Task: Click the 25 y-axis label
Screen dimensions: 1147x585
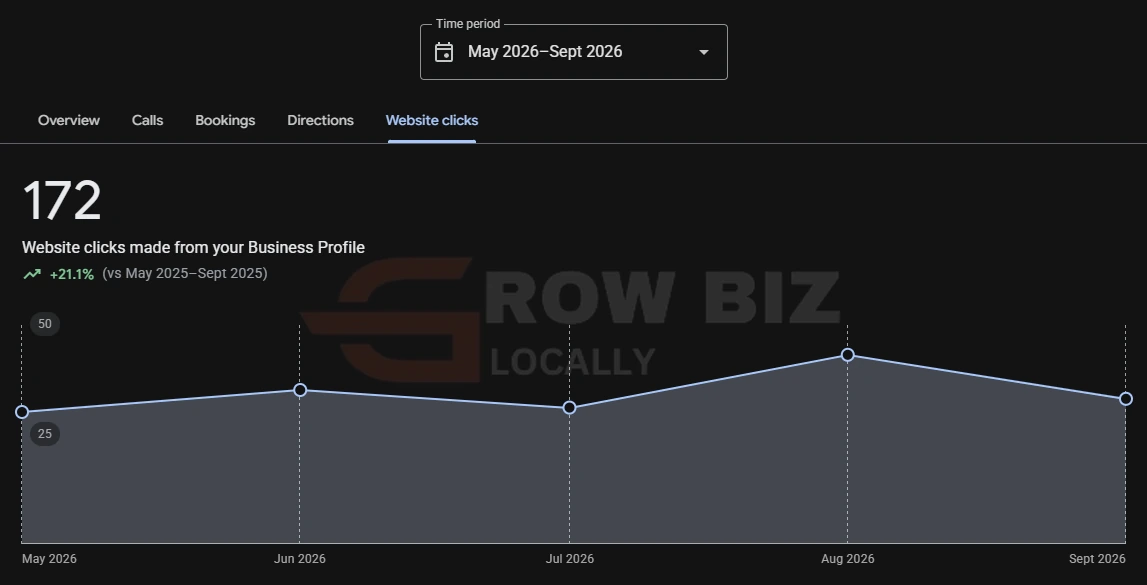Action: (45, 434)
